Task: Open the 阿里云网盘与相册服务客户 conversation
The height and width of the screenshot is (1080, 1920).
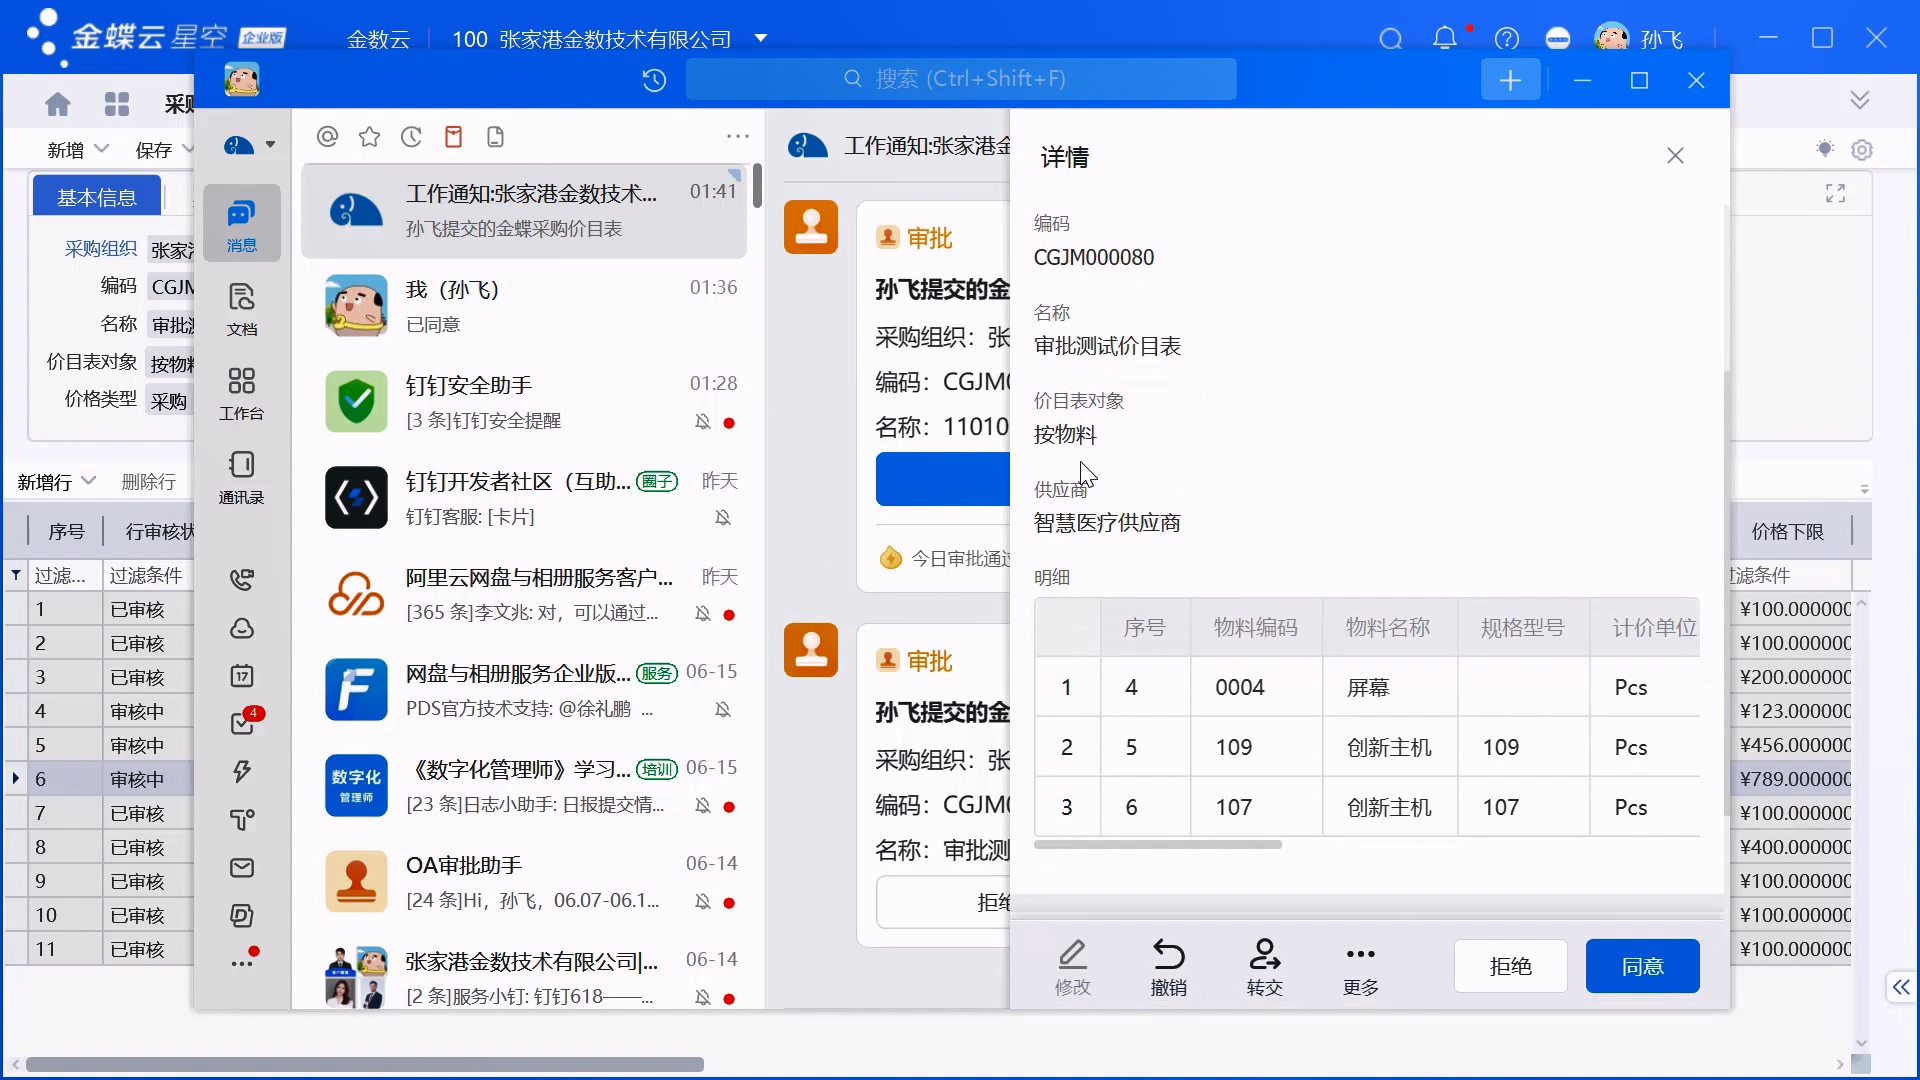Action: click(523, 594)
